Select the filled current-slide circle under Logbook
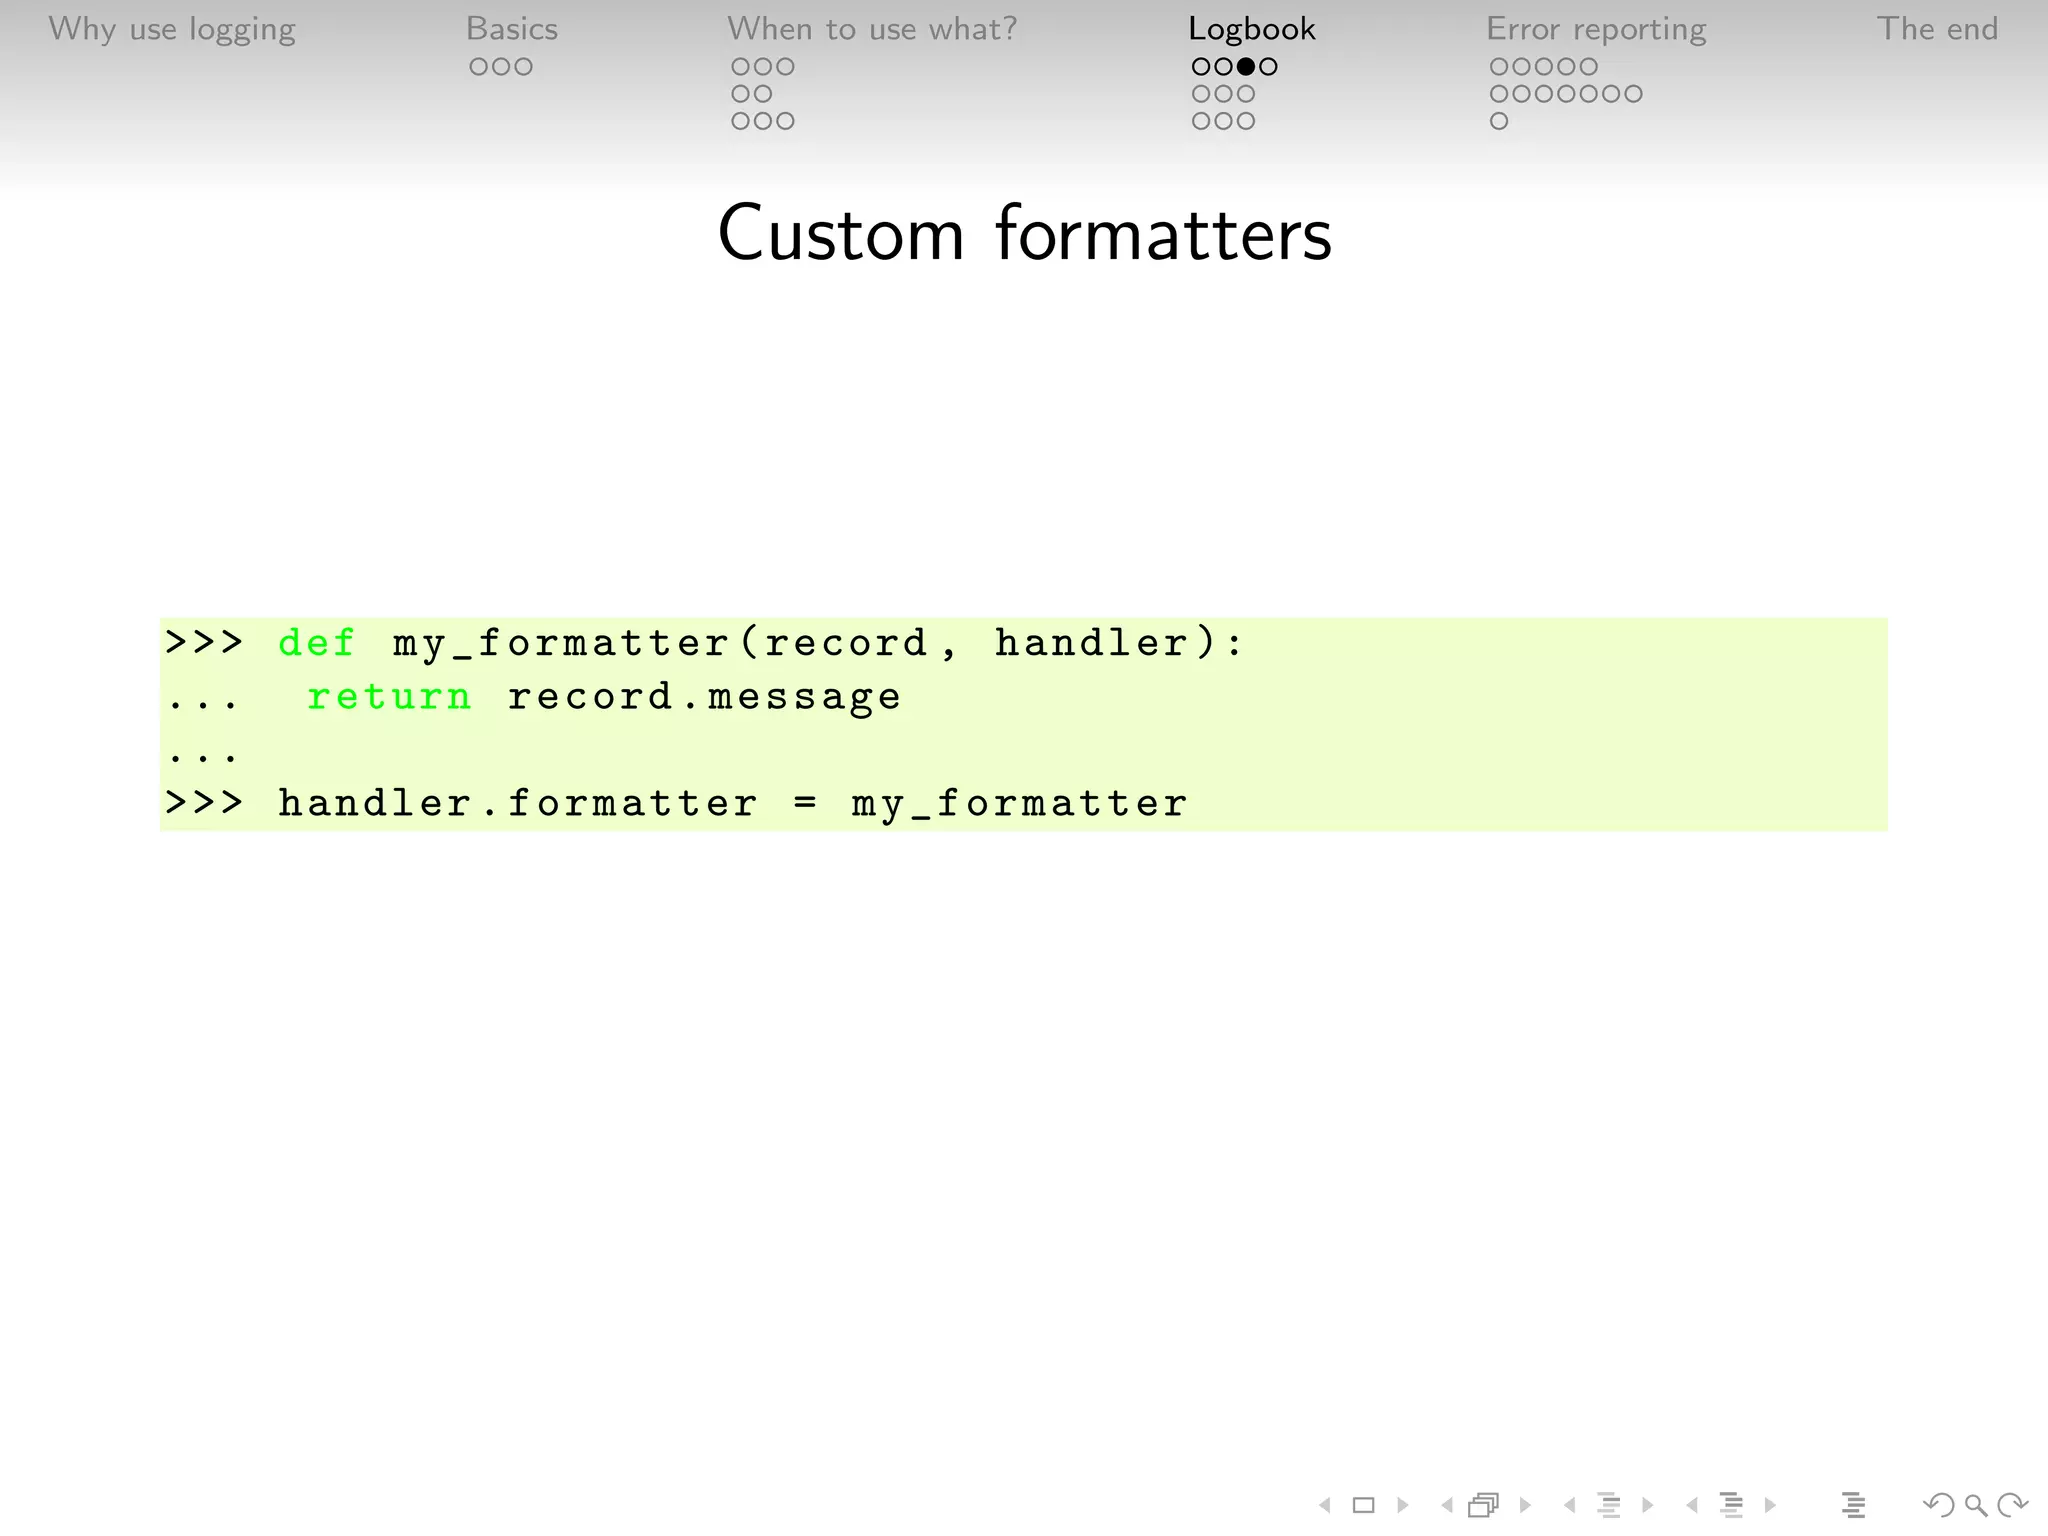This screenshot has height=1536, width=2048. tap(1246, 67)
